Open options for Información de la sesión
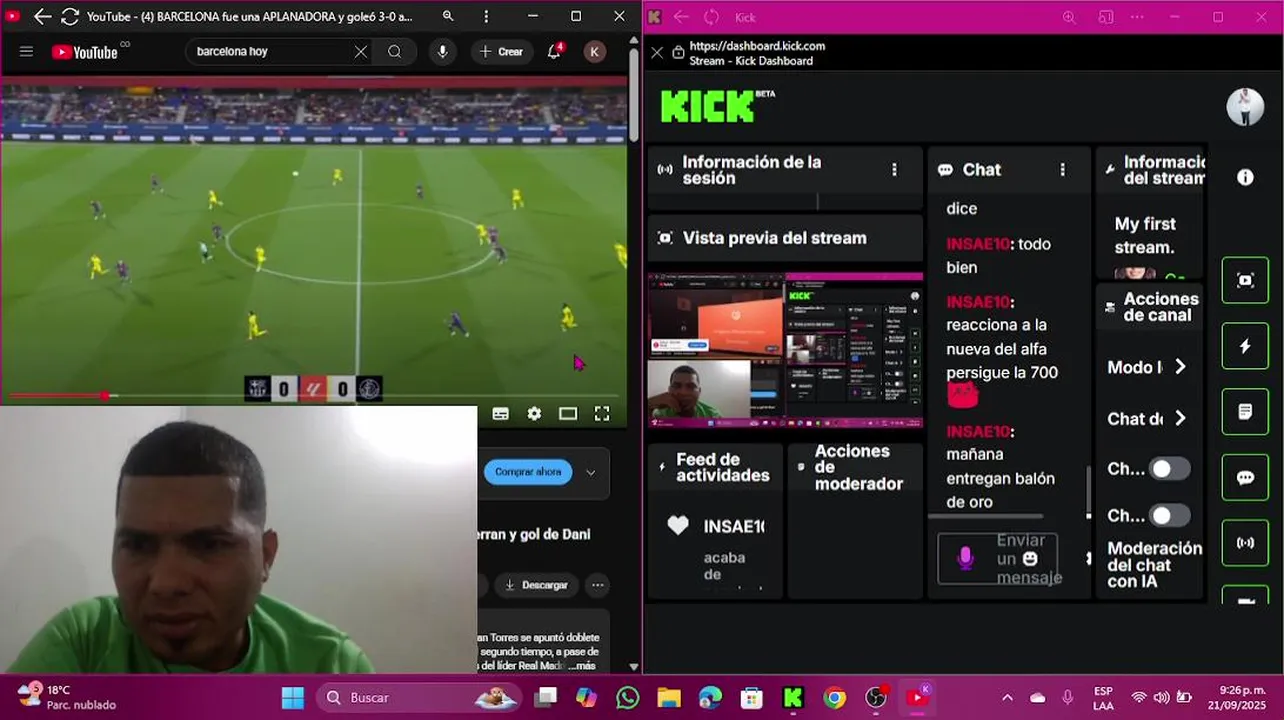The width and height of the screenshot is (1284, 720). [894, 170]
